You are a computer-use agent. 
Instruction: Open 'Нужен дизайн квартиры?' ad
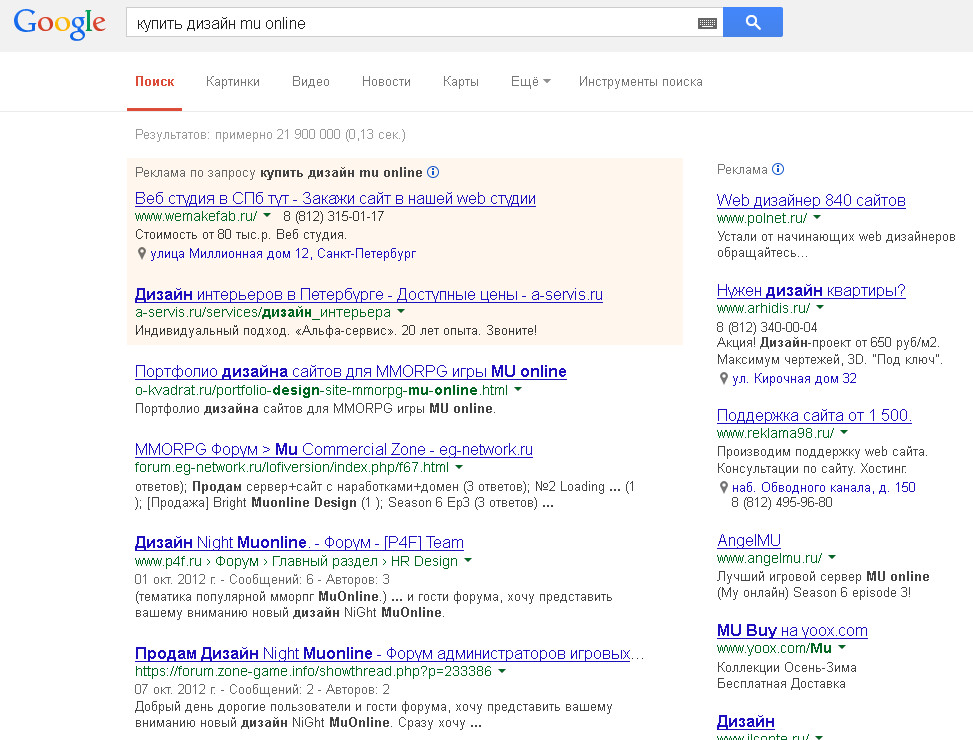[x=811, y=290]
